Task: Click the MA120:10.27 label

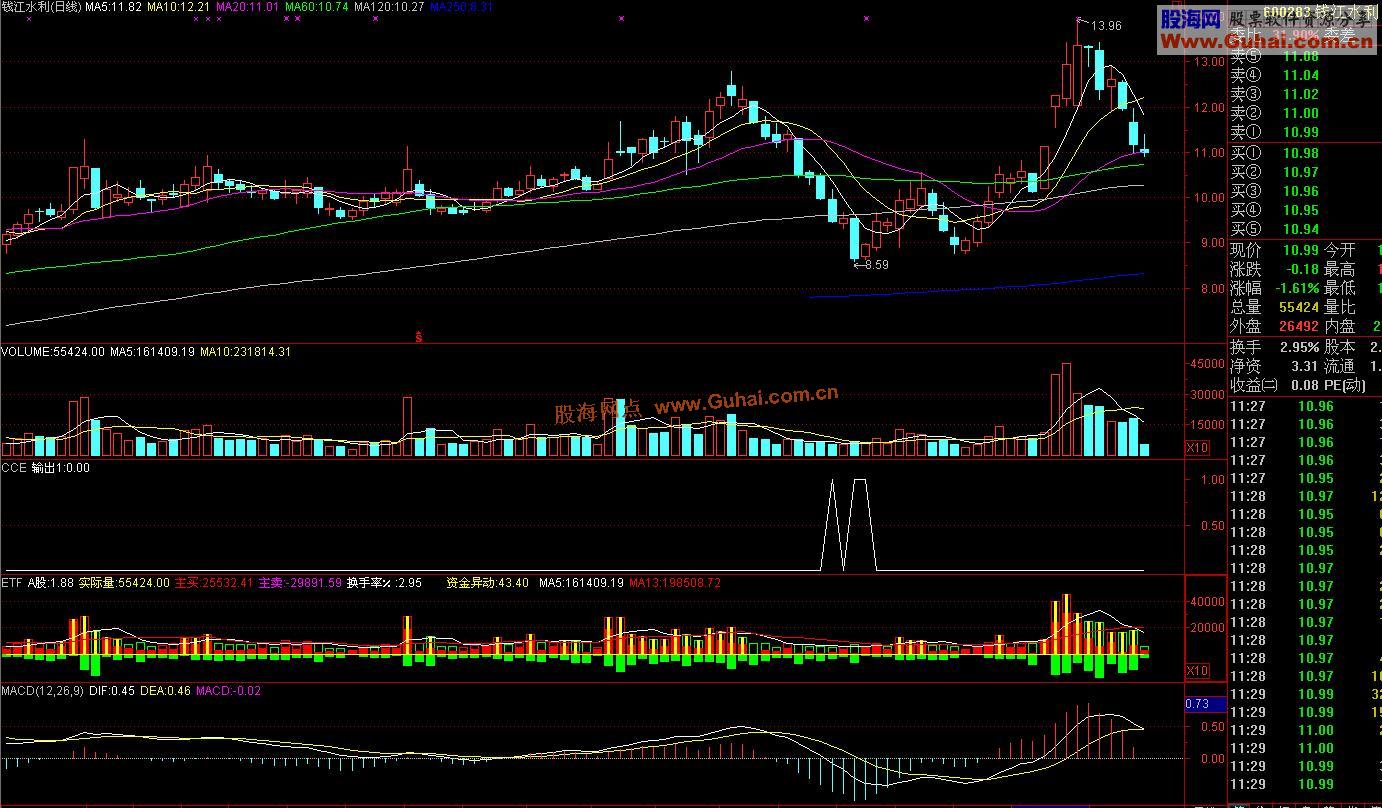Action: [389, 7]
